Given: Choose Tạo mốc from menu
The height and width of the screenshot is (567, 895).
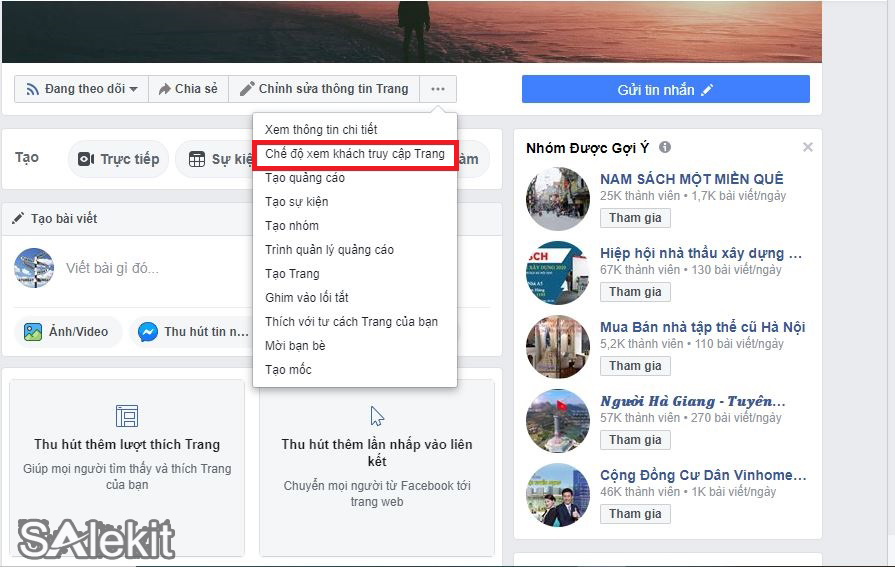Looking at the screenshot, I should point(354,369).
